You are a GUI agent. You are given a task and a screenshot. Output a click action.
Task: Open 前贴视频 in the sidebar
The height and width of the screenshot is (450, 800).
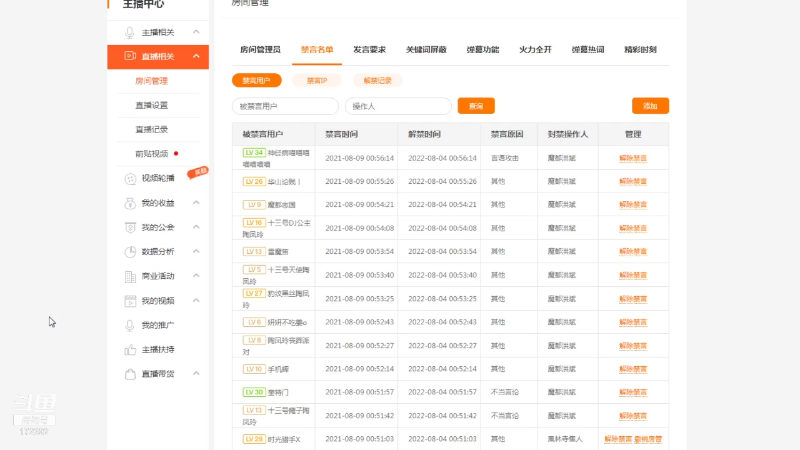click(152, 154)
